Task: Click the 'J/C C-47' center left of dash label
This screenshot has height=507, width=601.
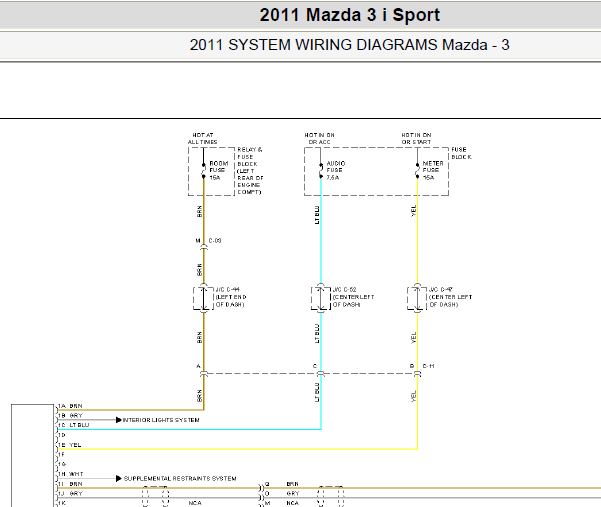Action: [x=450, y=297]
